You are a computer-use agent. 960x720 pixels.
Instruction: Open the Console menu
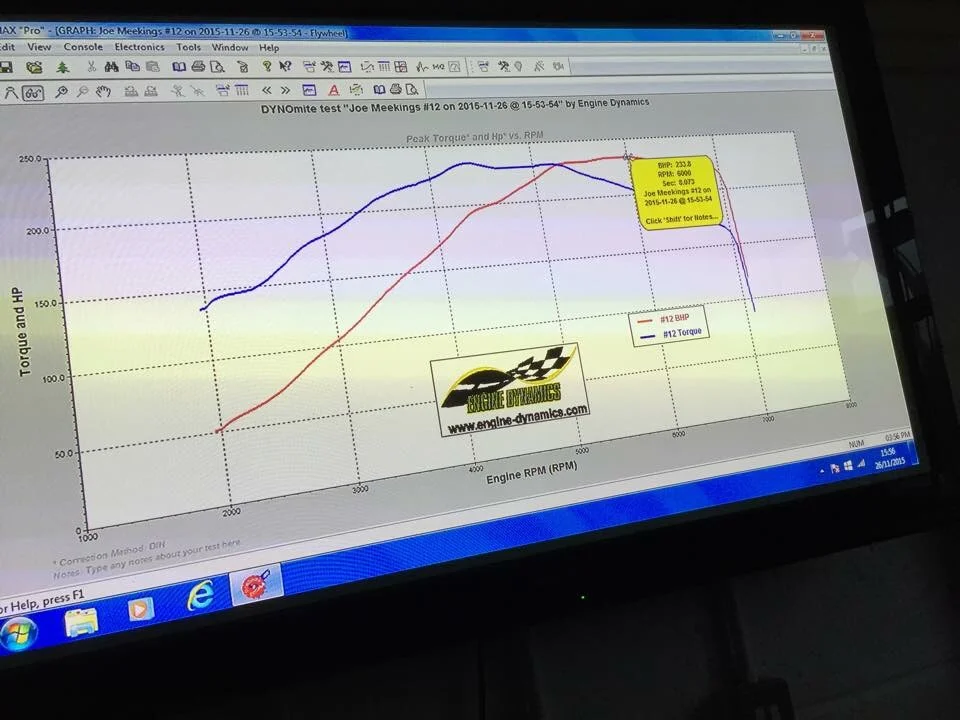[83, 47]
